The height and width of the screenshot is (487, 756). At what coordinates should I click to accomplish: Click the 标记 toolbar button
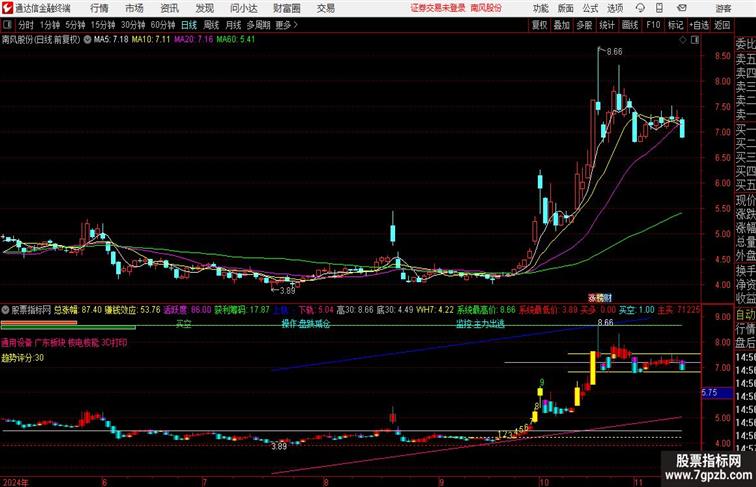(675, 25)
